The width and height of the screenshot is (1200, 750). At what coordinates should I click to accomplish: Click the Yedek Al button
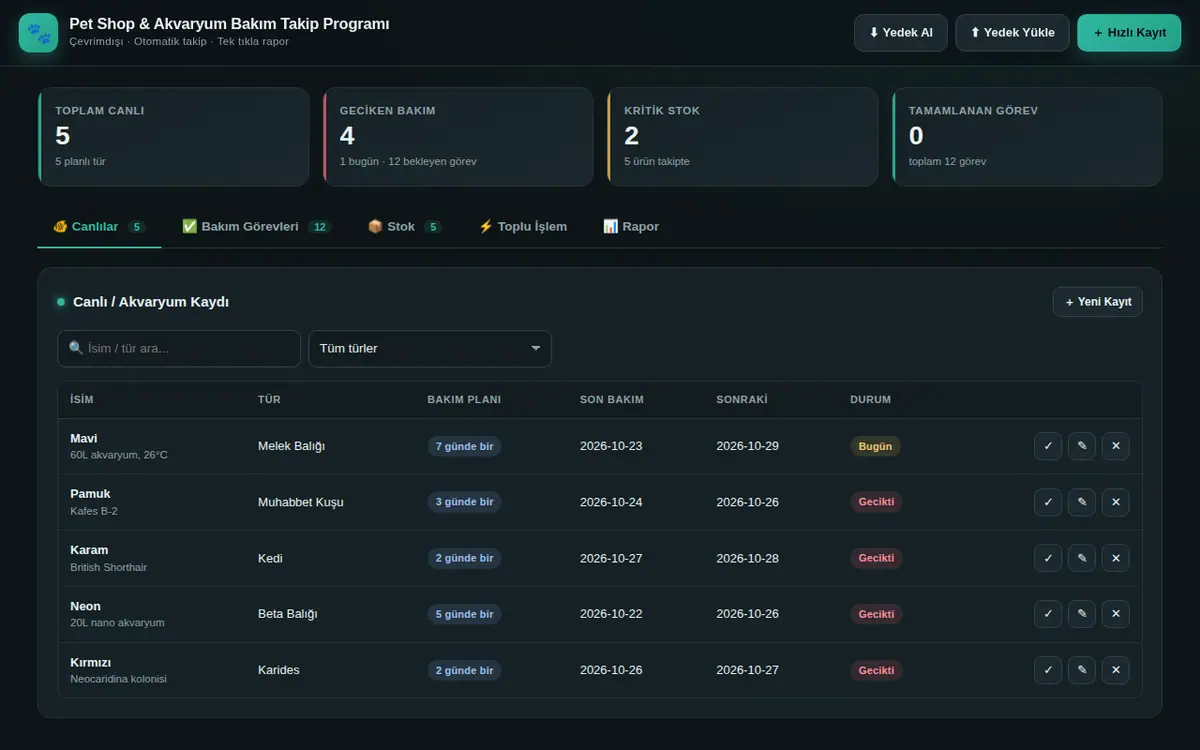(901, 33)
